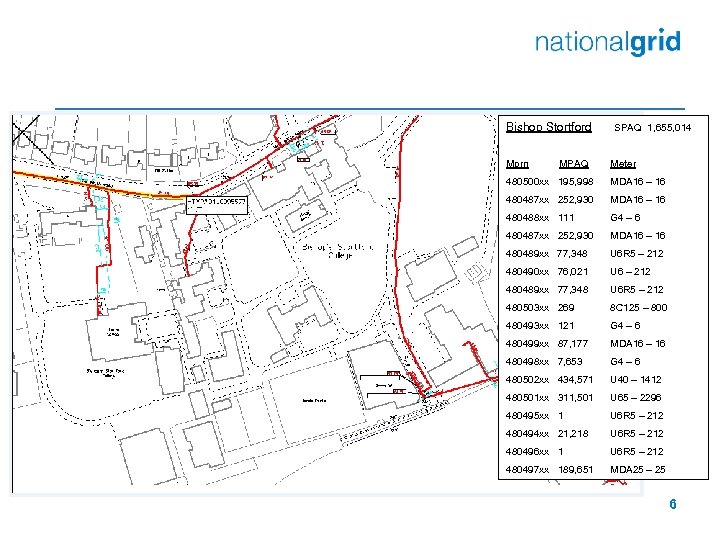Screen dimensions: 720x540
Task: Select Mprn 480501xx
Action: pyautogui.click(x=527, y=398)
